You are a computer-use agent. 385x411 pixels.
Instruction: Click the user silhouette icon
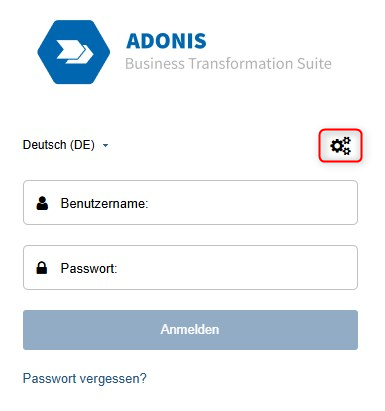(x=42, y=203)
